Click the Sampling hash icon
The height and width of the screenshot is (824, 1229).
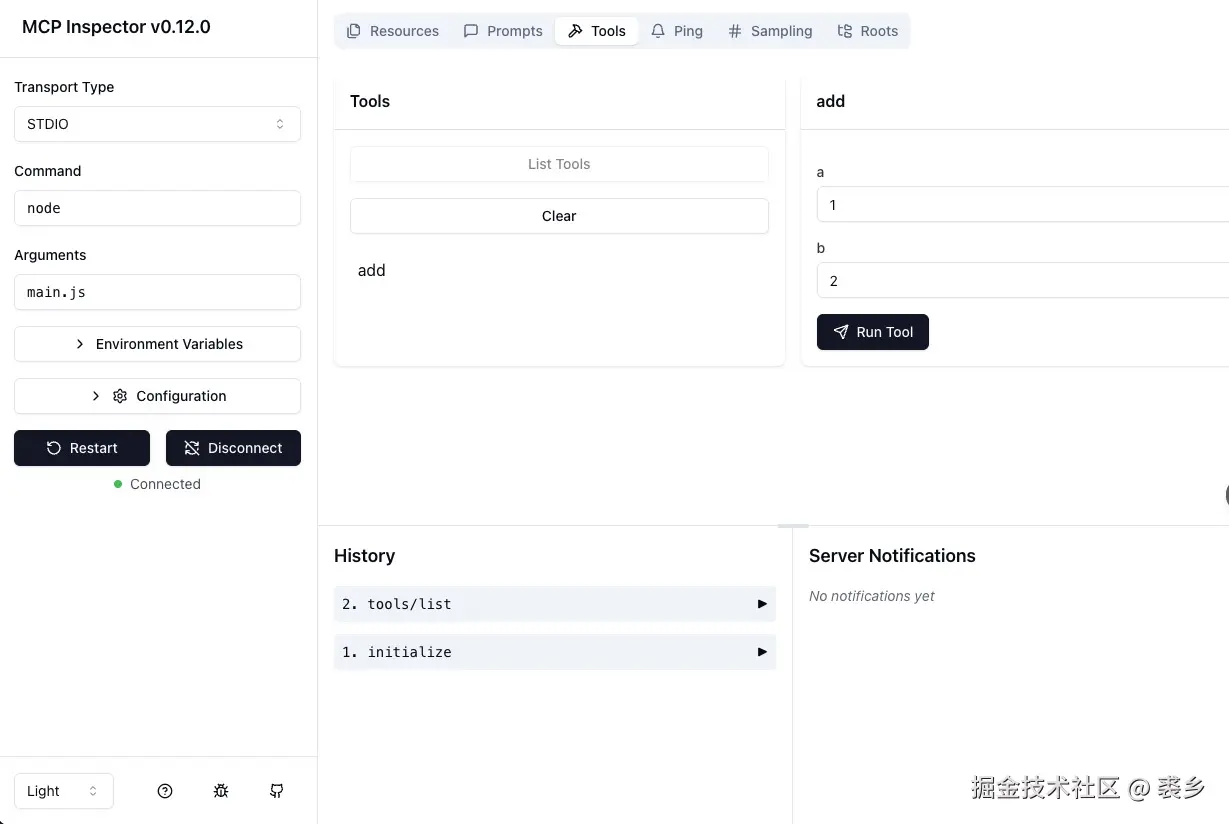tap(735, 31)
